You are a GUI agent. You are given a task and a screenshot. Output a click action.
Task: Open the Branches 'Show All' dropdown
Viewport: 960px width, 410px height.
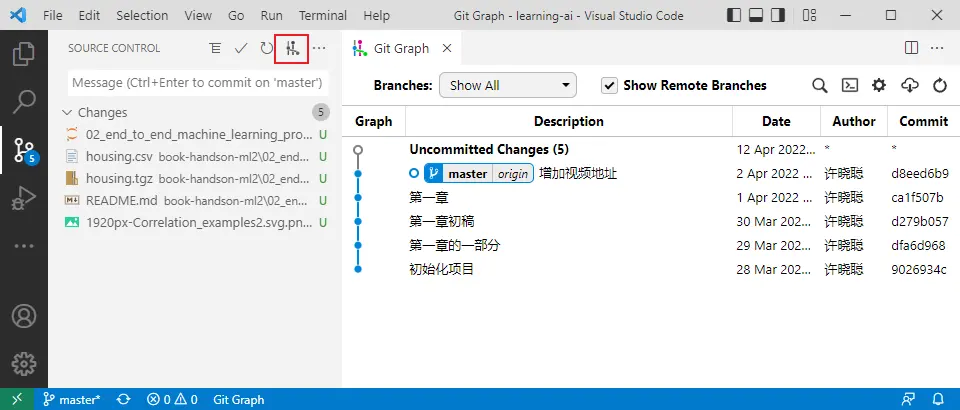pyautogui.click(x=507, y=86)
